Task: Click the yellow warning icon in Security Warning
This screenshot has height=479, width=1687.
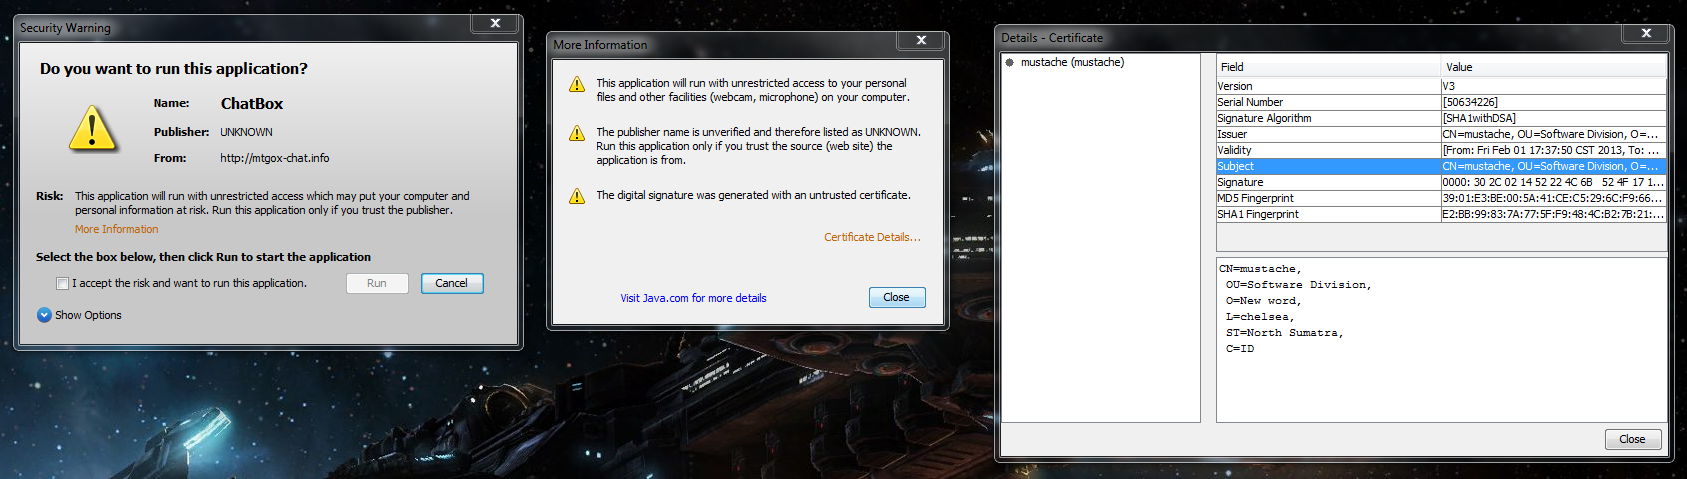Action: (93, 129)
